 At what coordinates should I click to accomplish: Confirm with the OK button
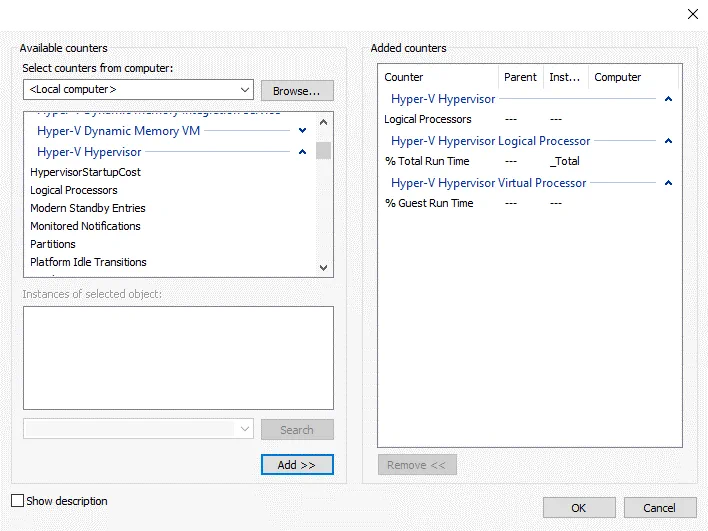click(578, 508)
